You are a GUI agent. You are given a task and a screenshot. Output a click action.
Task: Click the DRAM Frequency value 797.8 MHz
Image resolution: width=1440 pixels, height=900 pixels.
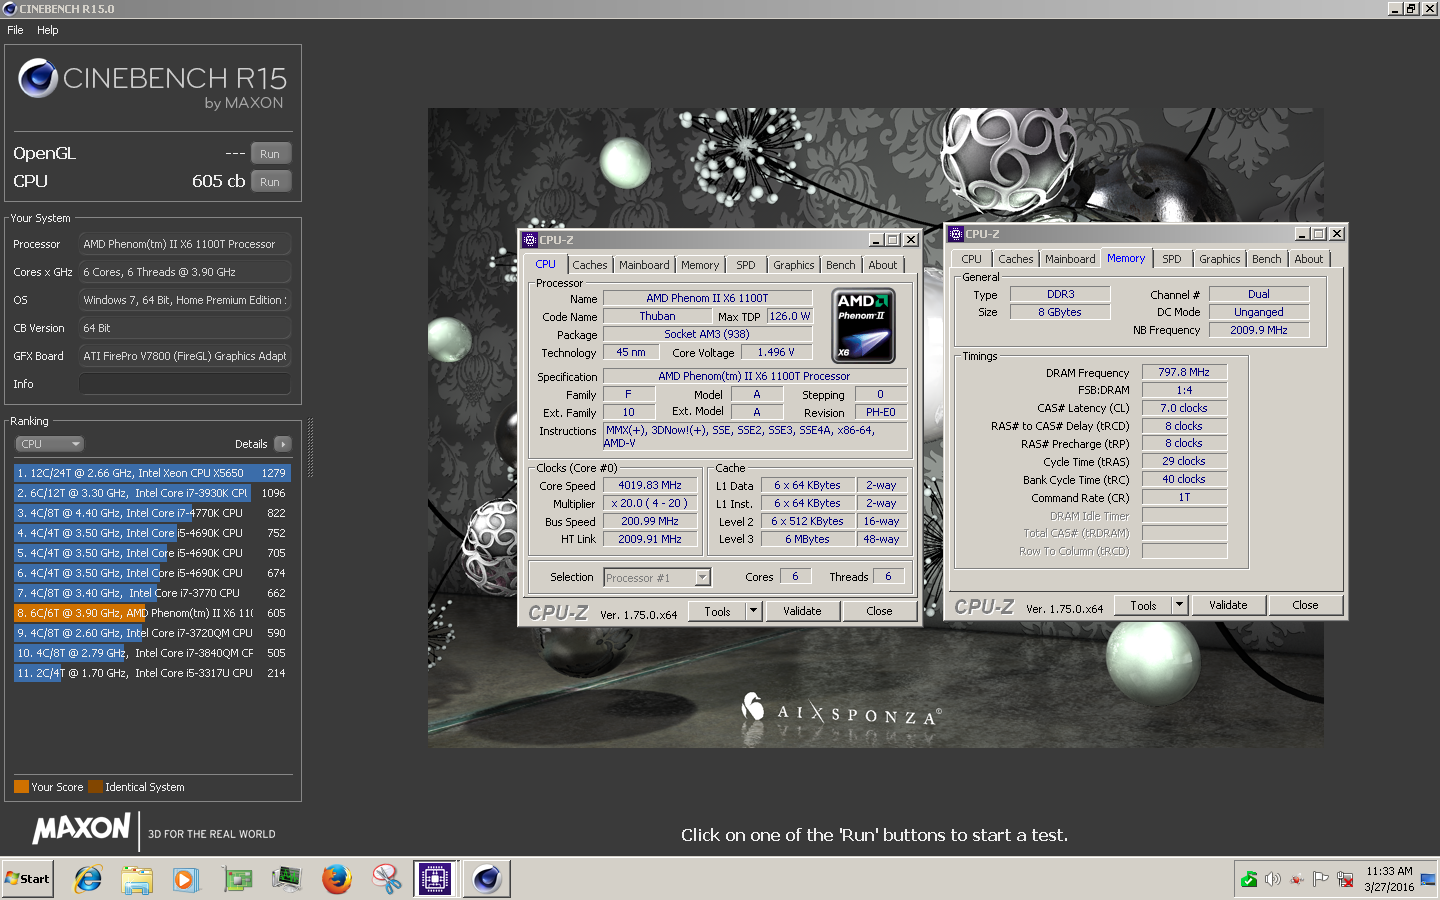coord(1184,372)
